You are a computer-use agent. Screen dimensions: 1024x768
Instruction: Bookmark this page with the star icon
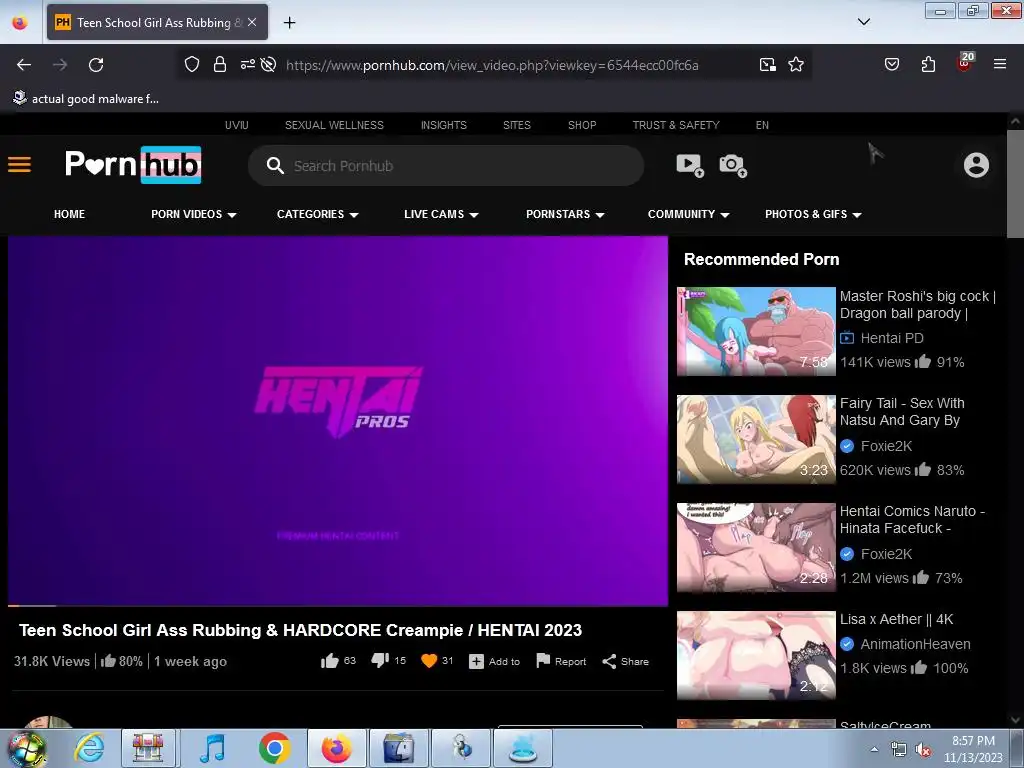coord(795,65)
